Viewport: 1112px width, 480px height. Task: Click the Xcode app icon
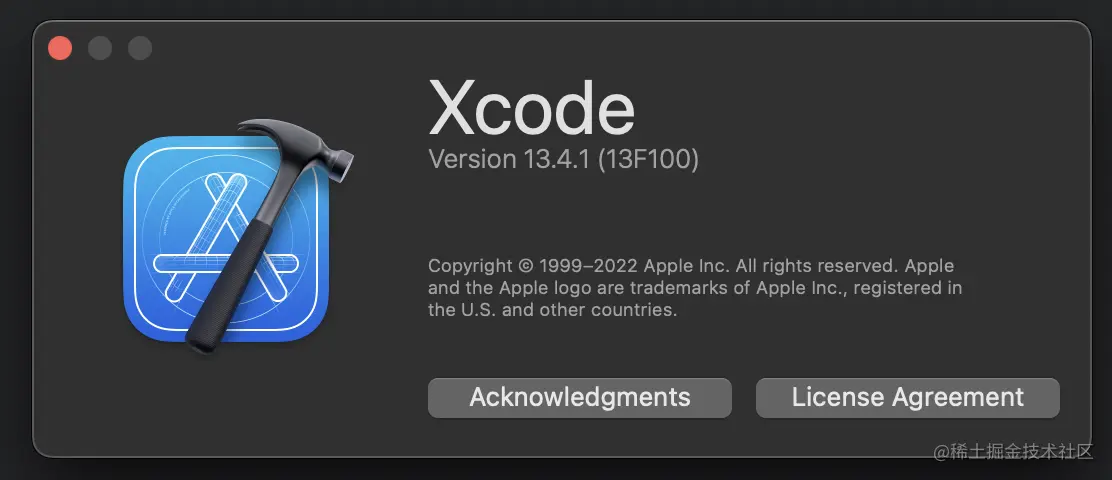click(238, 236)
